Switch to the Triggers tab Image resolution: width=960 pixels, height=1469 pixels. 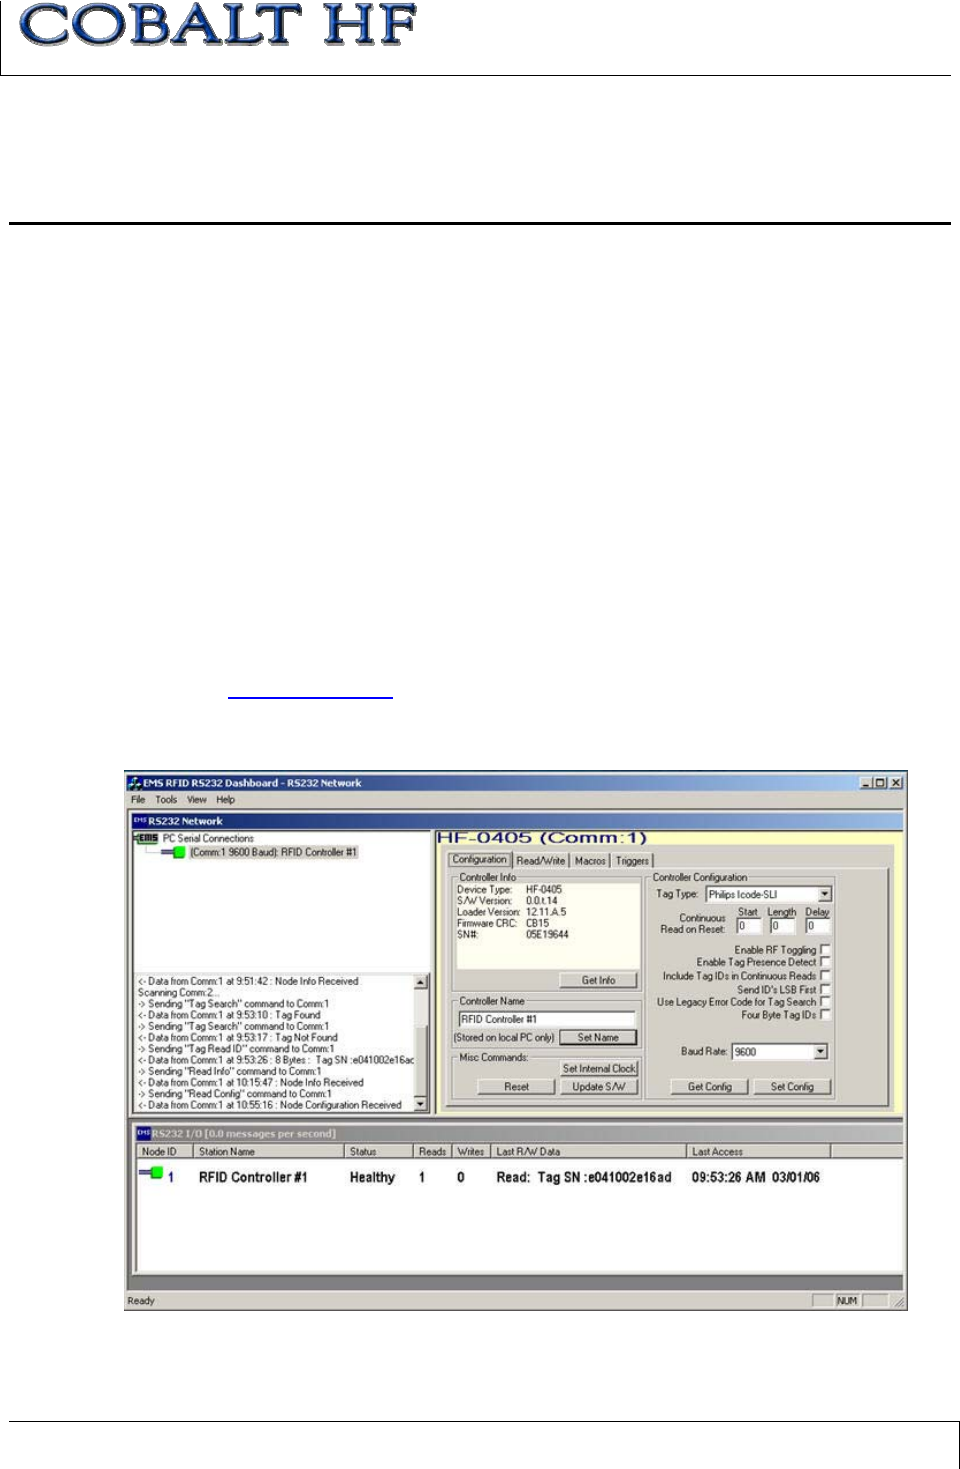point(632,860)
